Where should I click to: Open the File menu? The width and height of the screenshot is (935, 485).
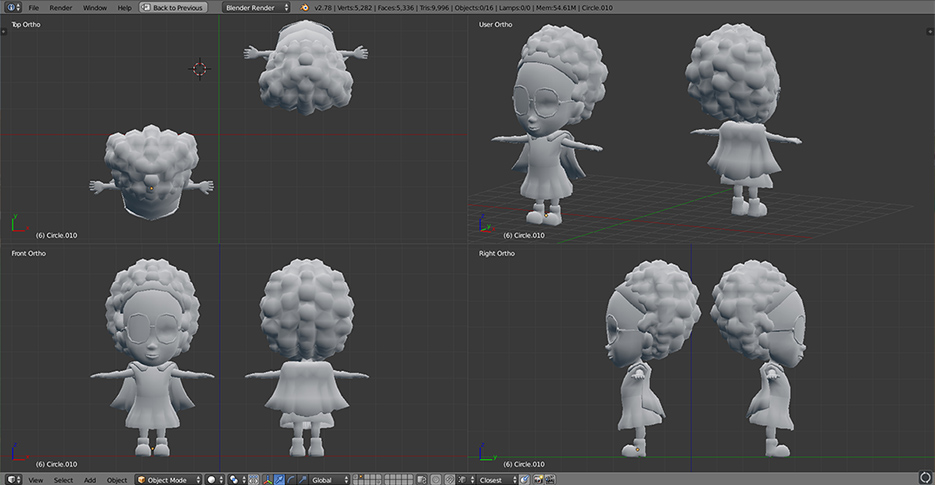(33, 7)
